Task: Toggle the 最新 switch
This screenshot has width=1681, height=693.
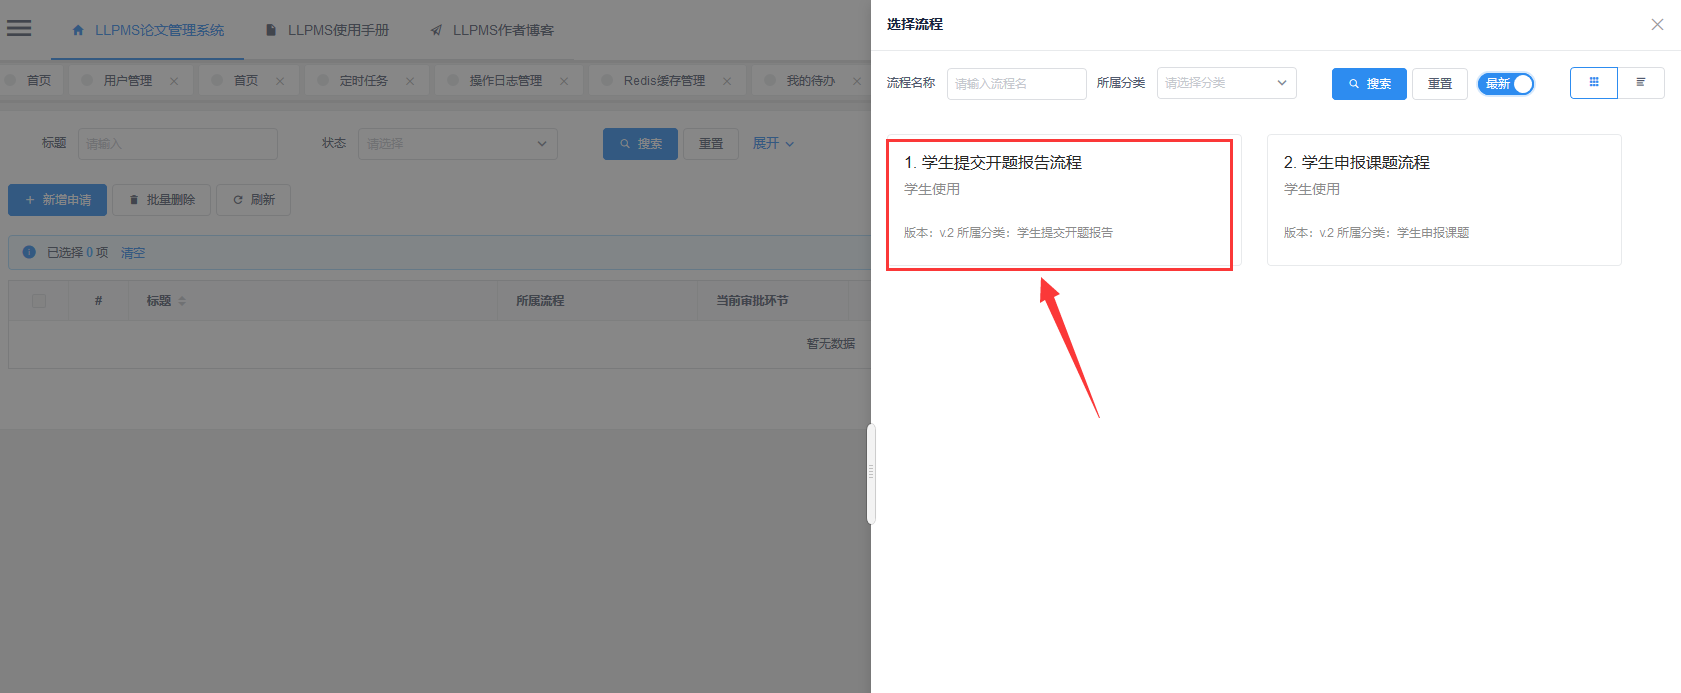Action: tap(1506, 84)
